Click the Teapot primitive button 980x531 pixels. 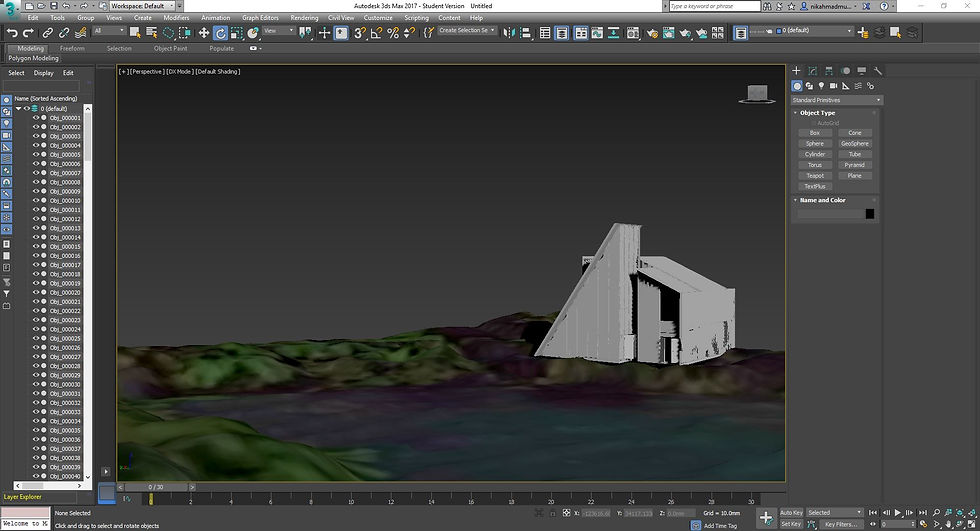point(815,176)
